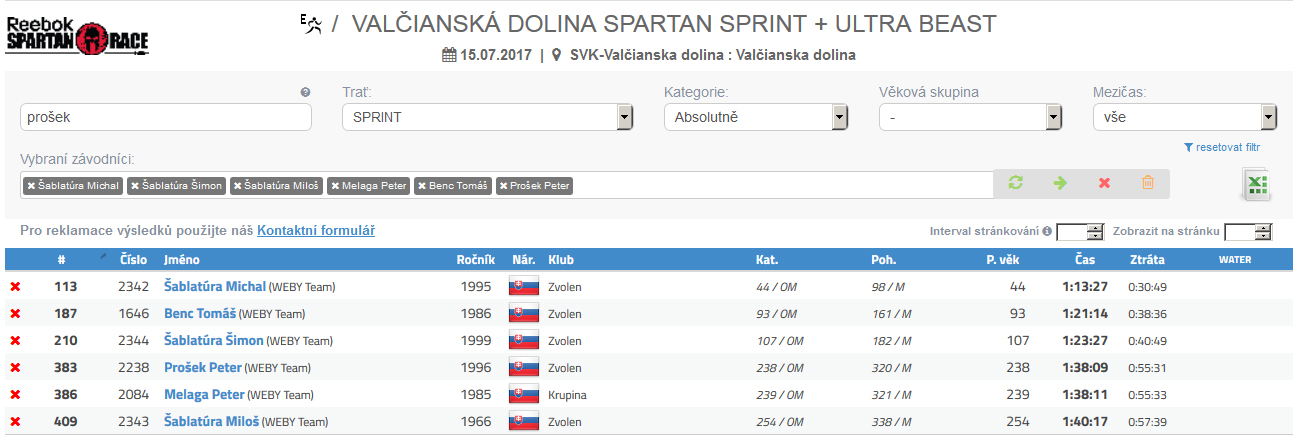Open the Kontaktní formulář link
The width and height of the screenshot is (1296, 441).
316,231
